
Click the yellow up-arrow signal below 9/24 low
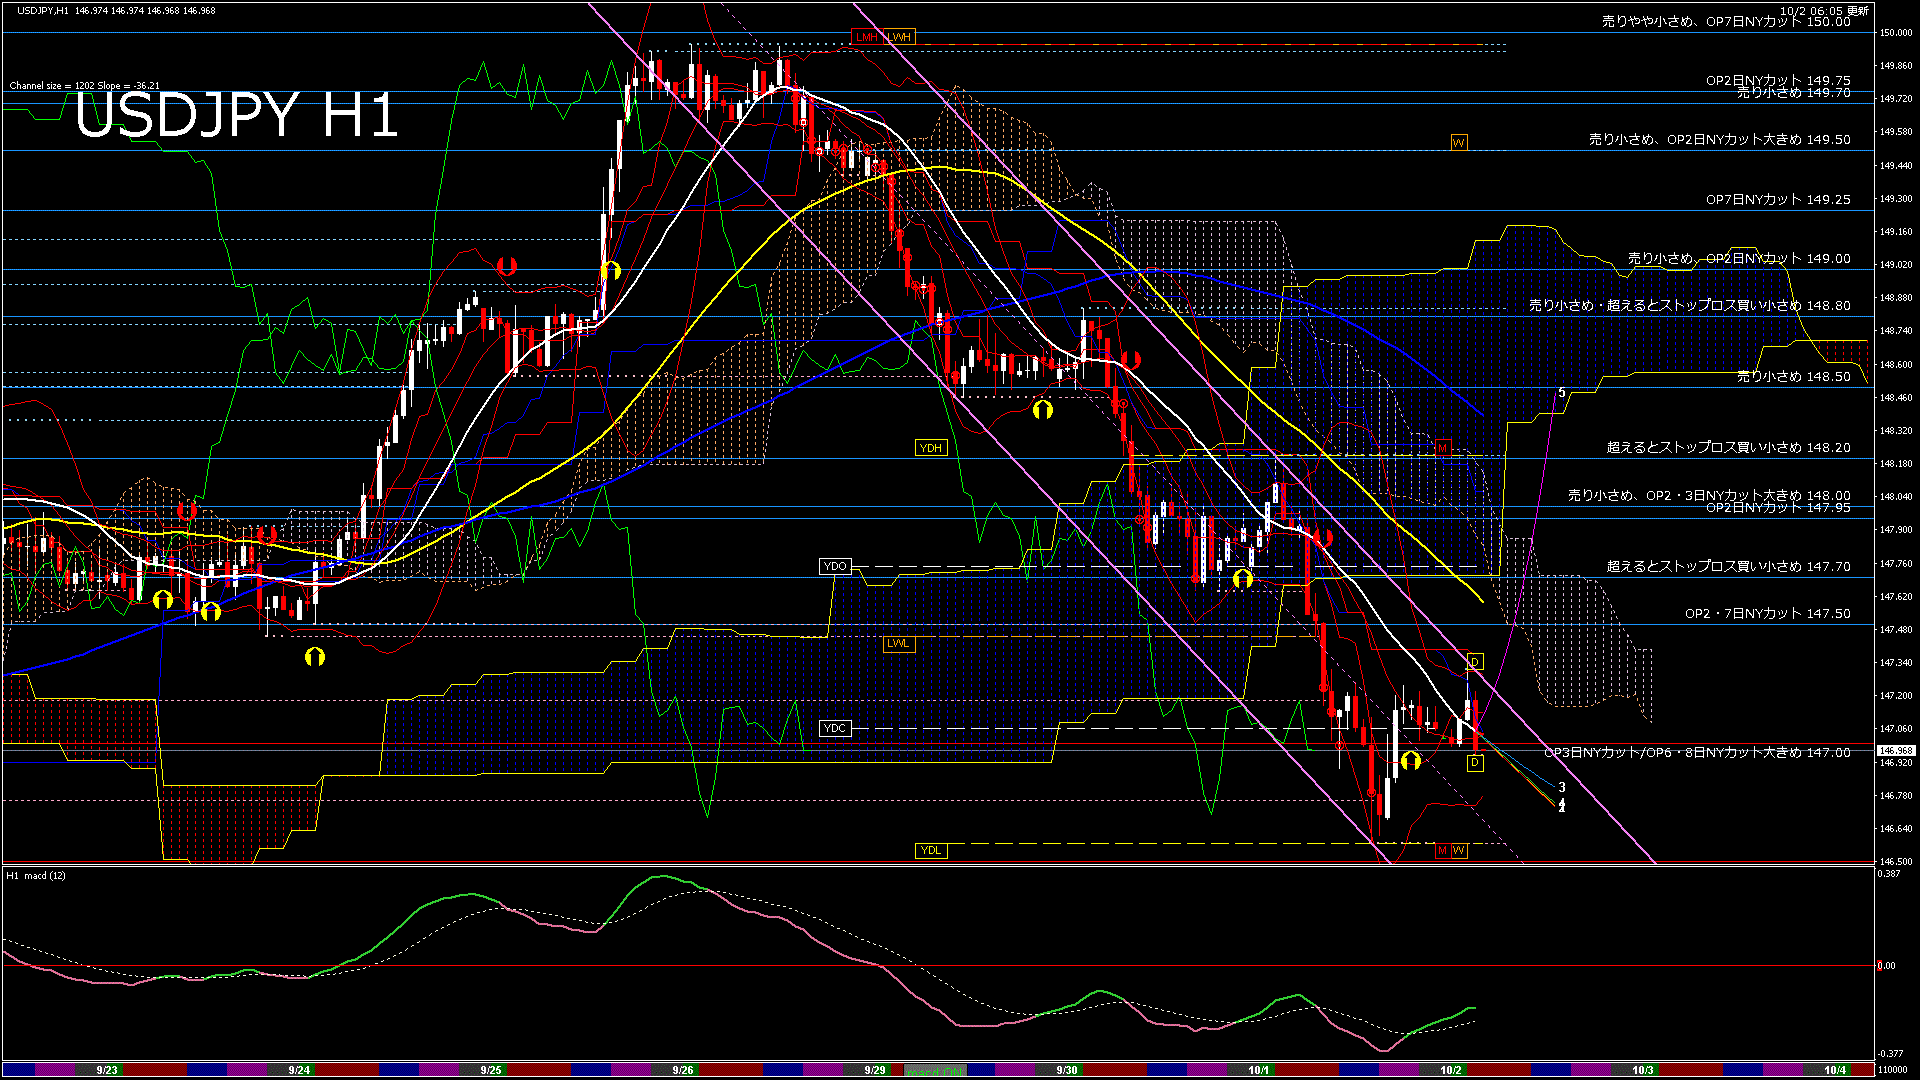tap(315, 657)
